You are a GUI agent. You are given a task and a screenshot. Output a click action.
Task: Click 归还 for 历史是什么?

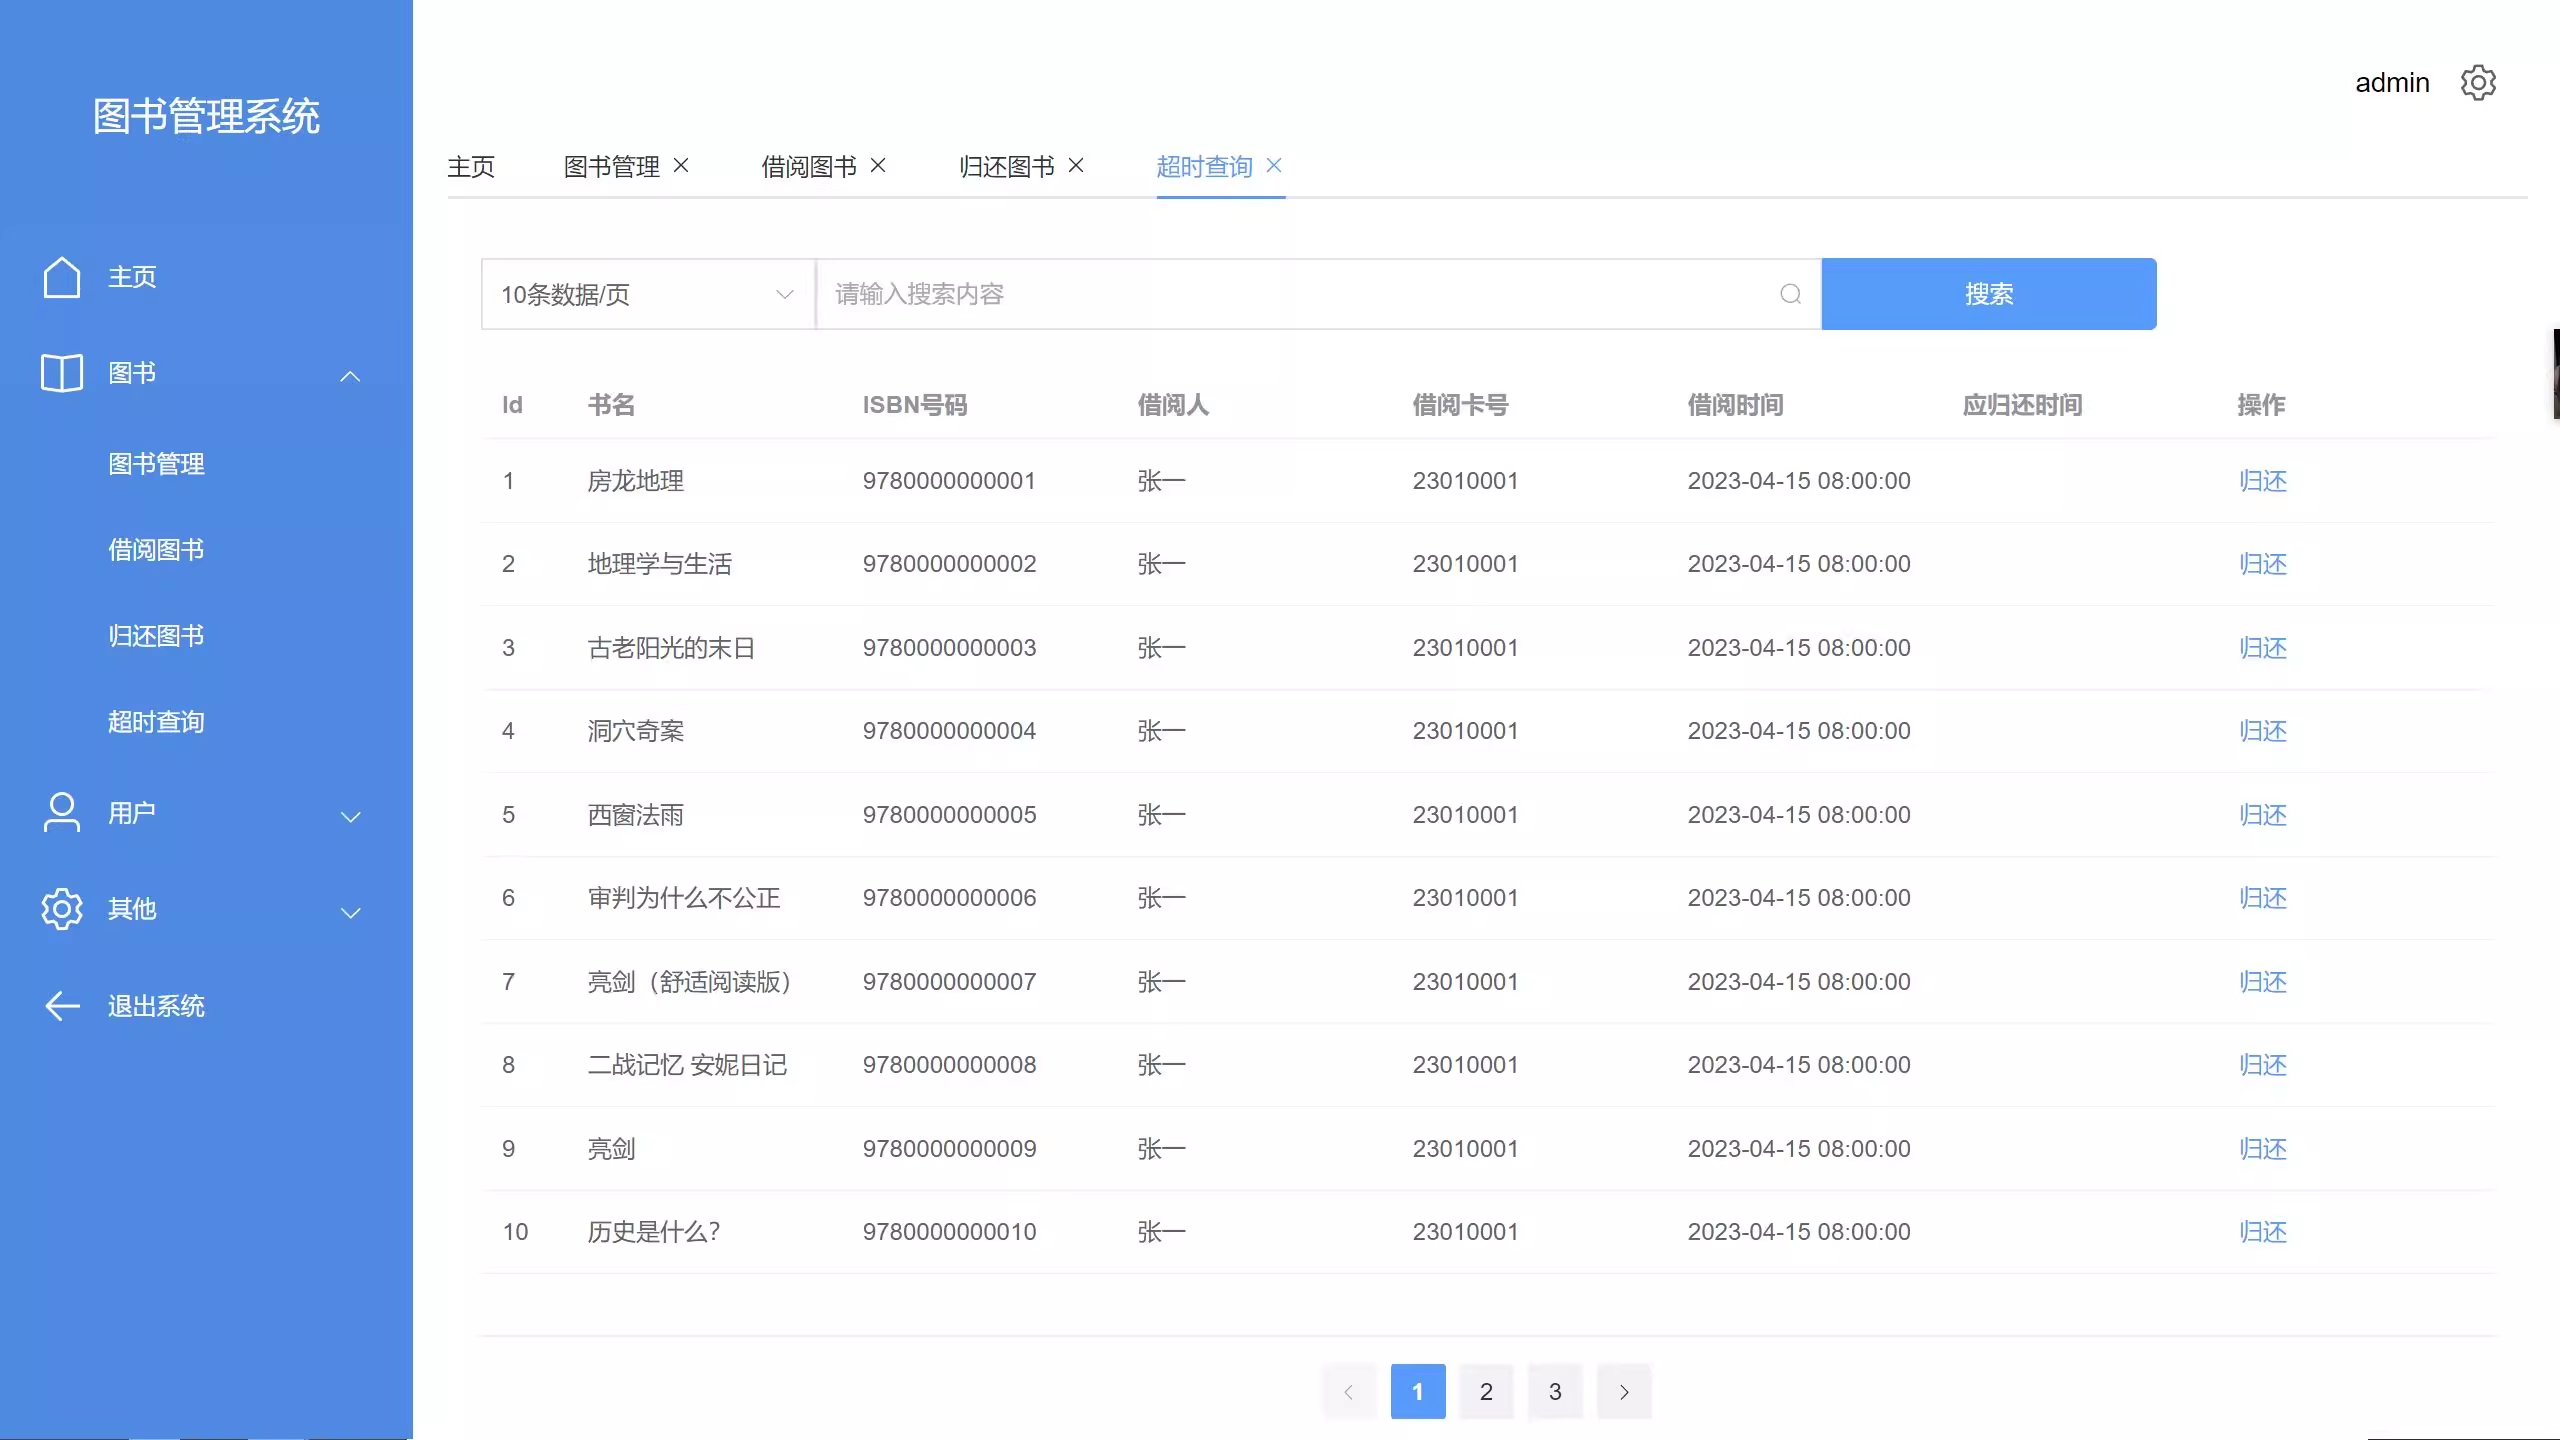pyautogui.click(x=2263, y=1232)
